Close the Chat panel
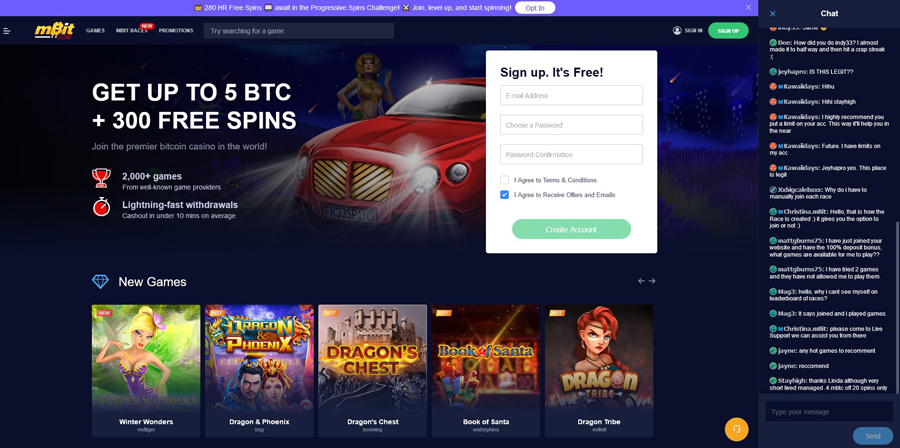Viewport: 900px width, 448px height. (x=773, y=14)
